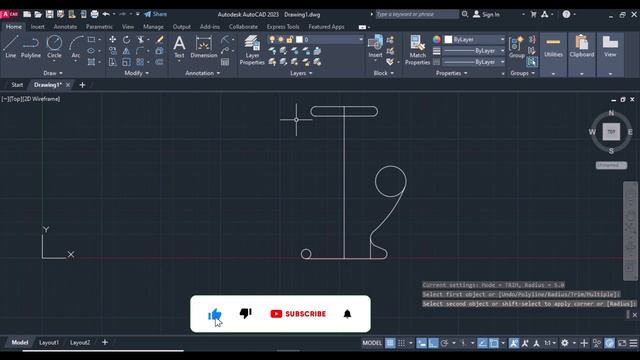The image size is (640, 360).
Task: Click the Match Properties icon
Action: click(x=417, y=50)
